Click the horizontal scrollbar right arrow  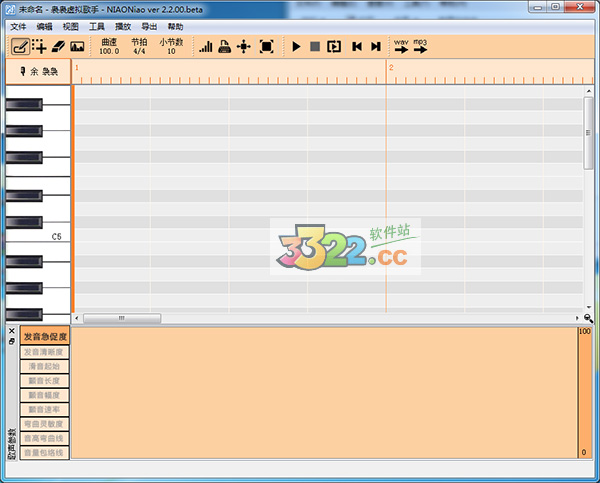pyautogui.click(x=577, y=318)
